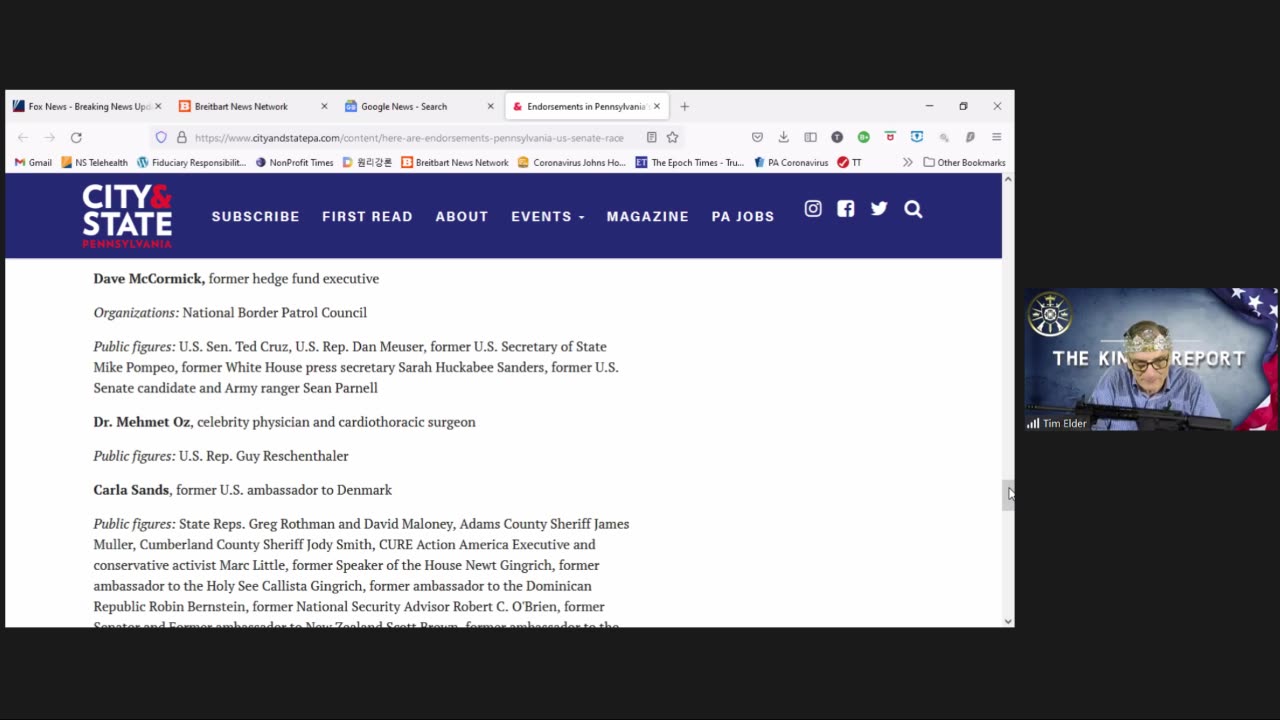Open the City & State Pennsylvania logo home link
Screen dimensions: 1280x720
click(127, 215)
